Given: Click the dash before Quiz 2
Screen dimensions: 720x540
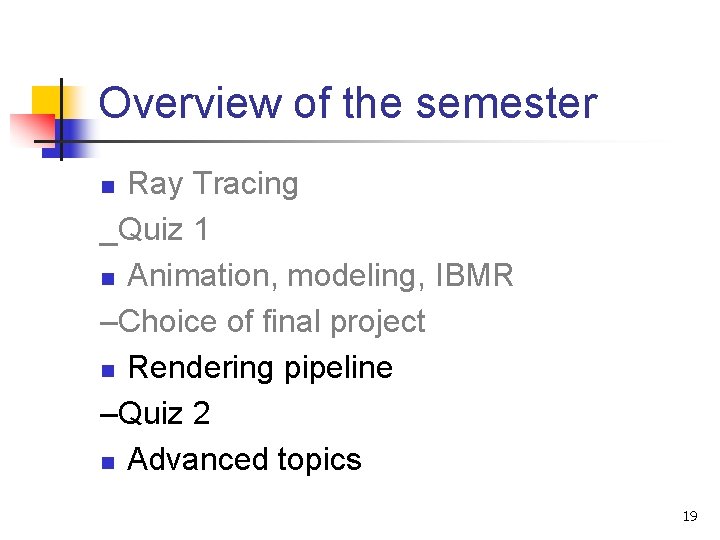Looking at the screenshot, I should (108, 414).
